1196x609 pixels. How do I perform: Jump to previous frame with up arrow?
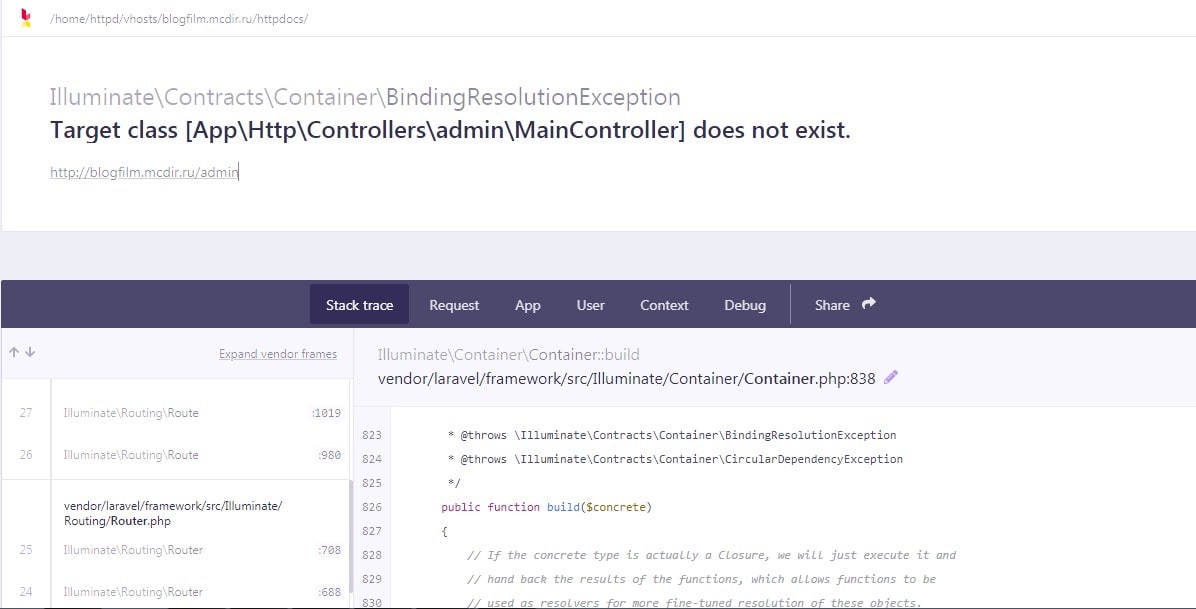[14, 352]
